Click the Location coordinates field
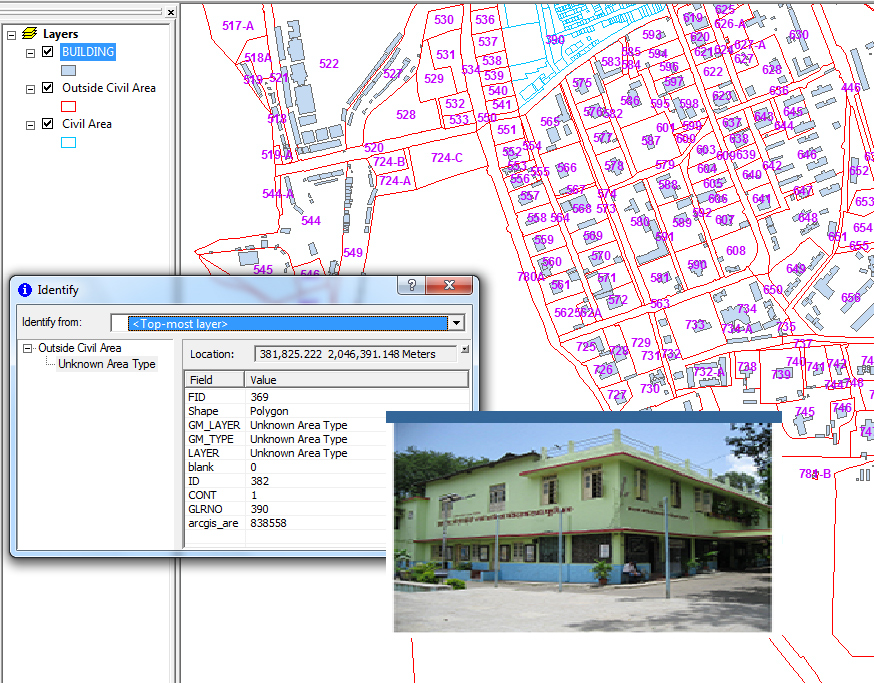 click(355, 354)
